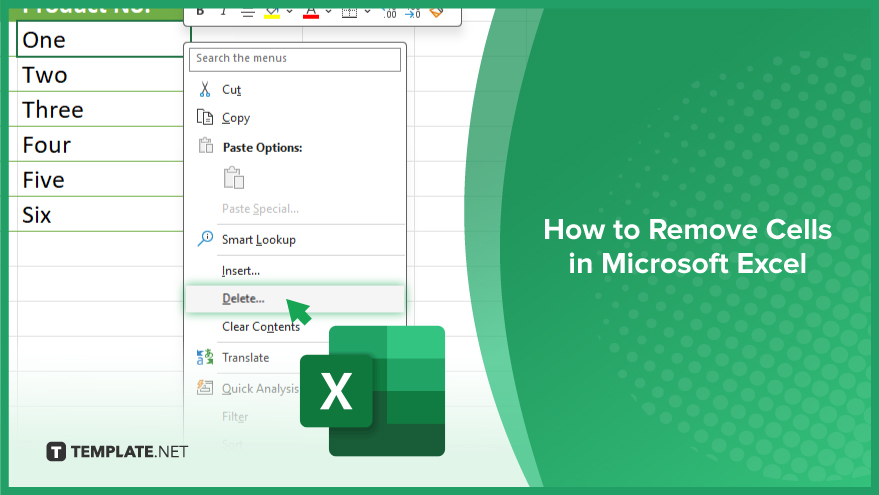Select the cell containing Four
The height and width of the screenshot is (495, 879).
pos(100,145)
